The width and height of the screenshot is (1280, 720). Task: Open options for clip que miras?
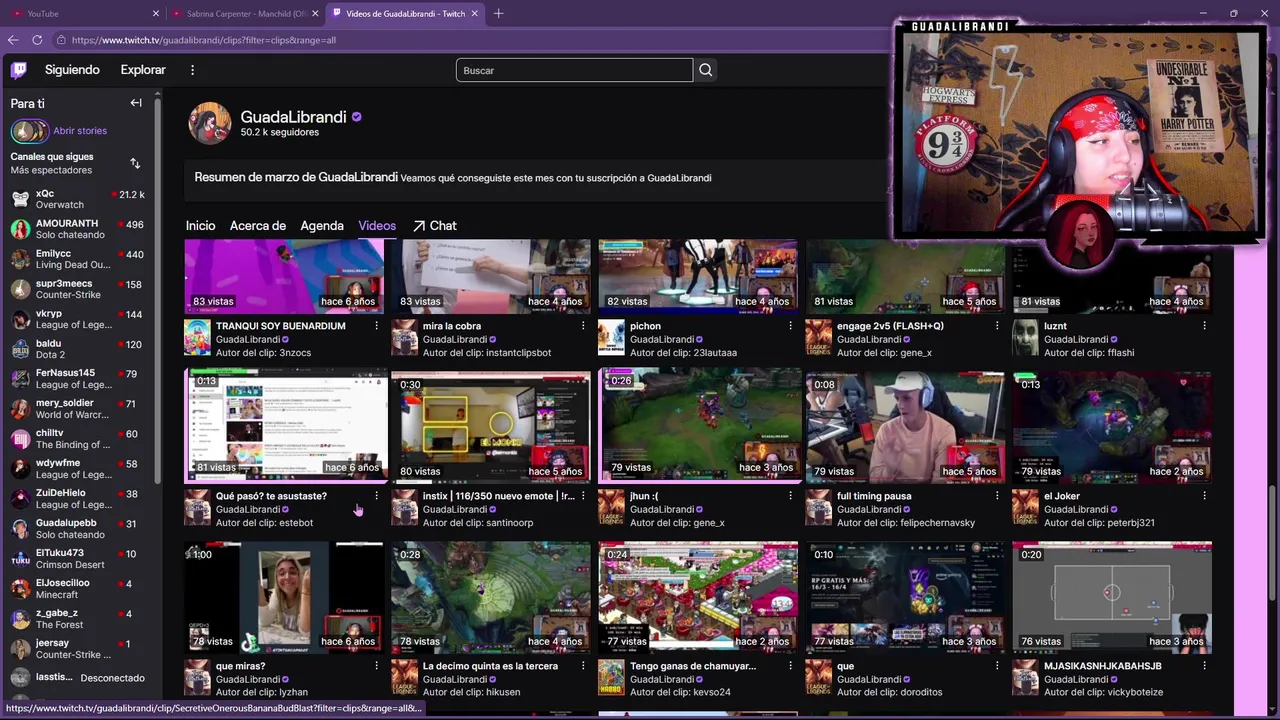pos(376,666)
